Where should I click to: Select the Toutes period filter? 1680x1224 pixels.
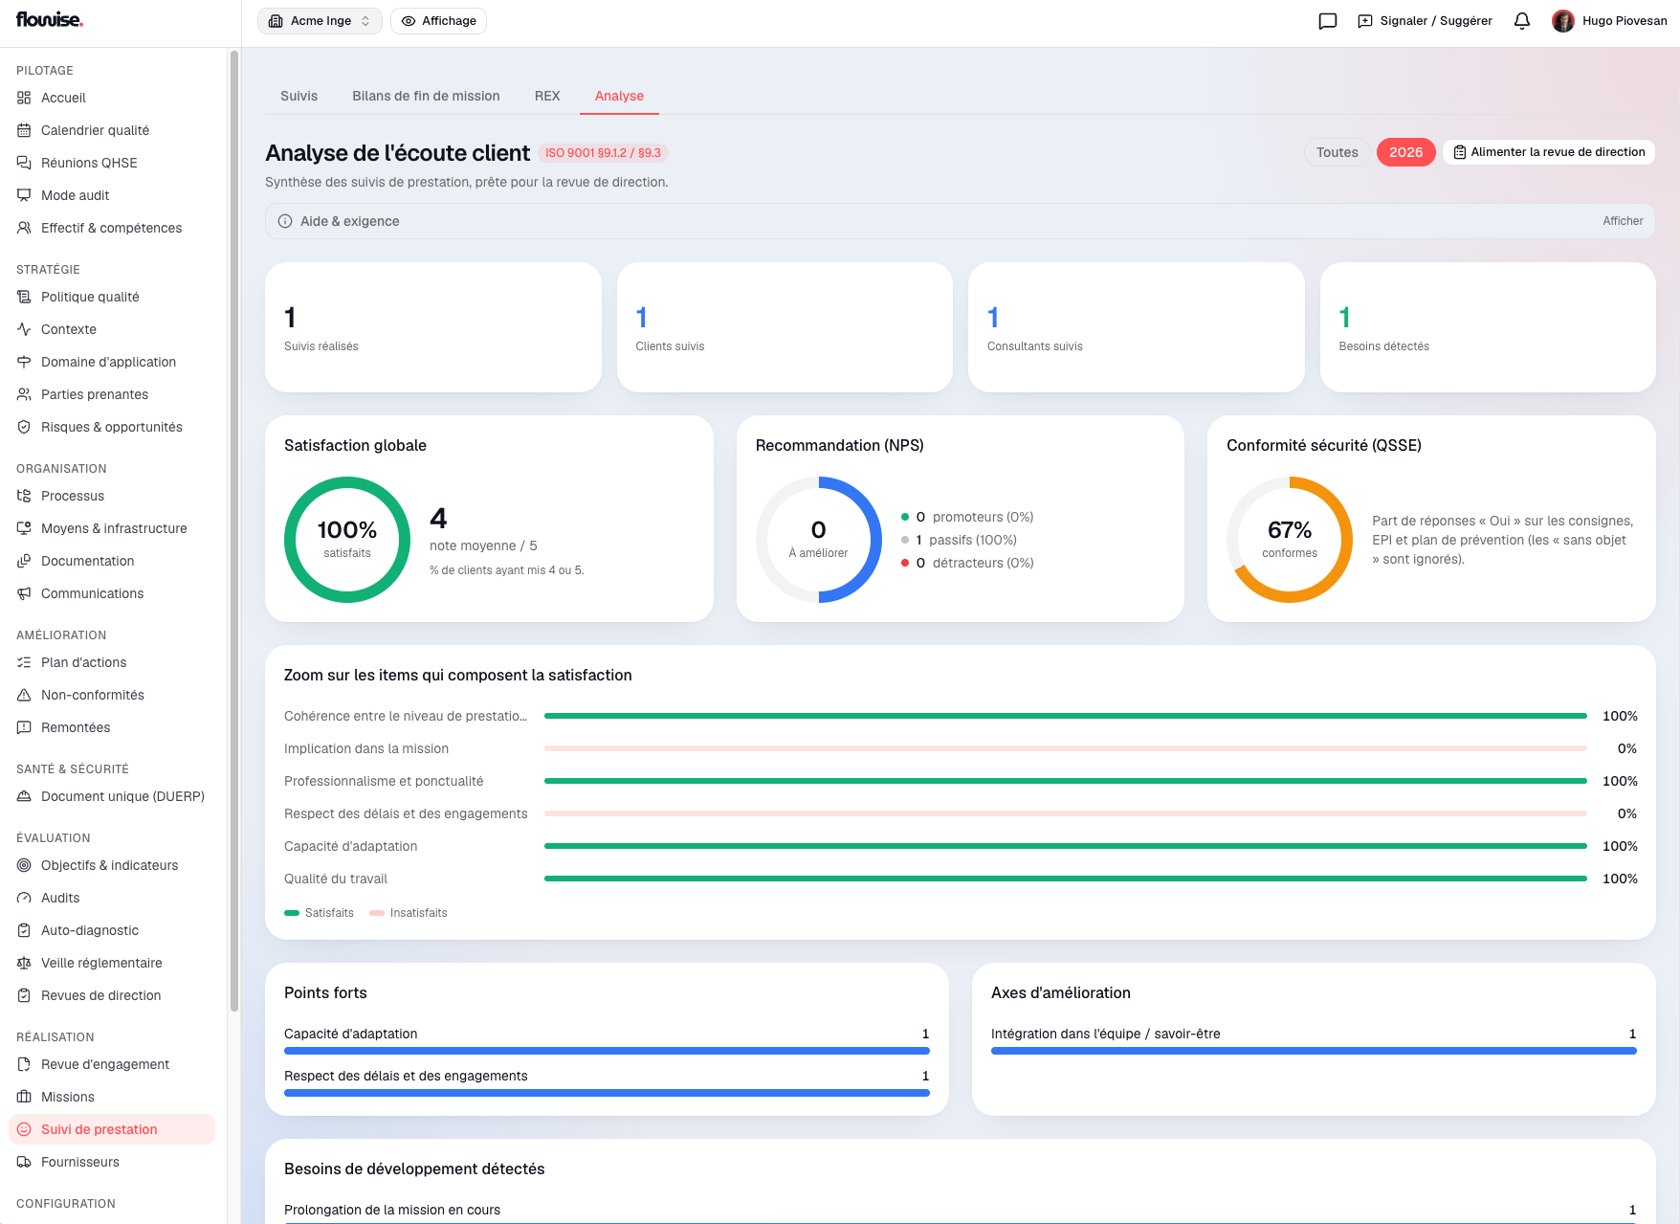1337,152
